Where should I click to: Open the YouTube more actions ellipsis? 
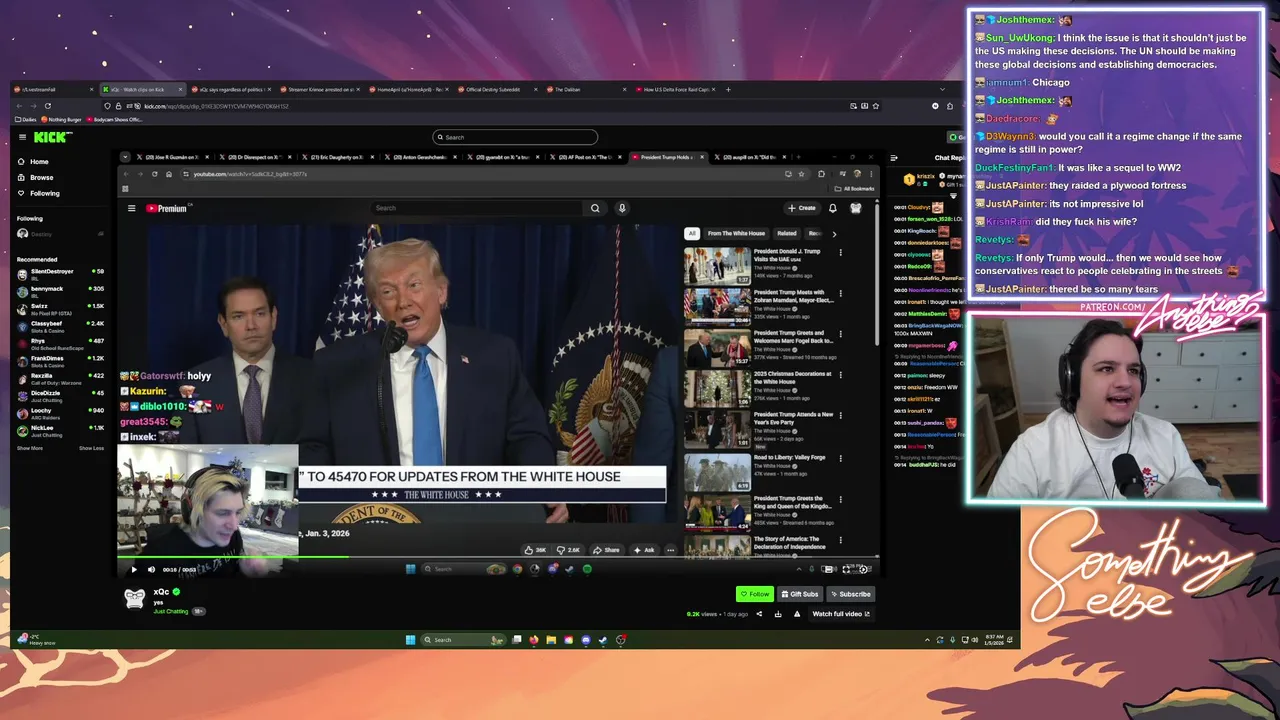pos(671,550)
